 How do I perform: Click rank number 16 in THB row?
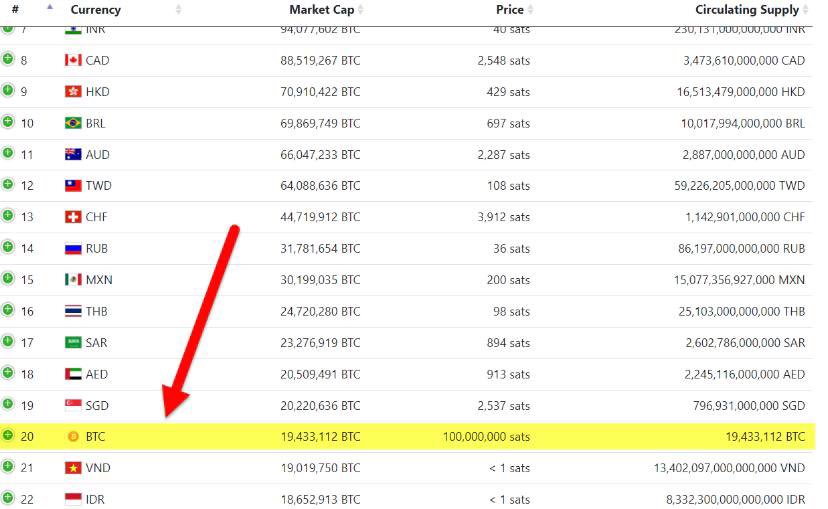tap(27, 312)
